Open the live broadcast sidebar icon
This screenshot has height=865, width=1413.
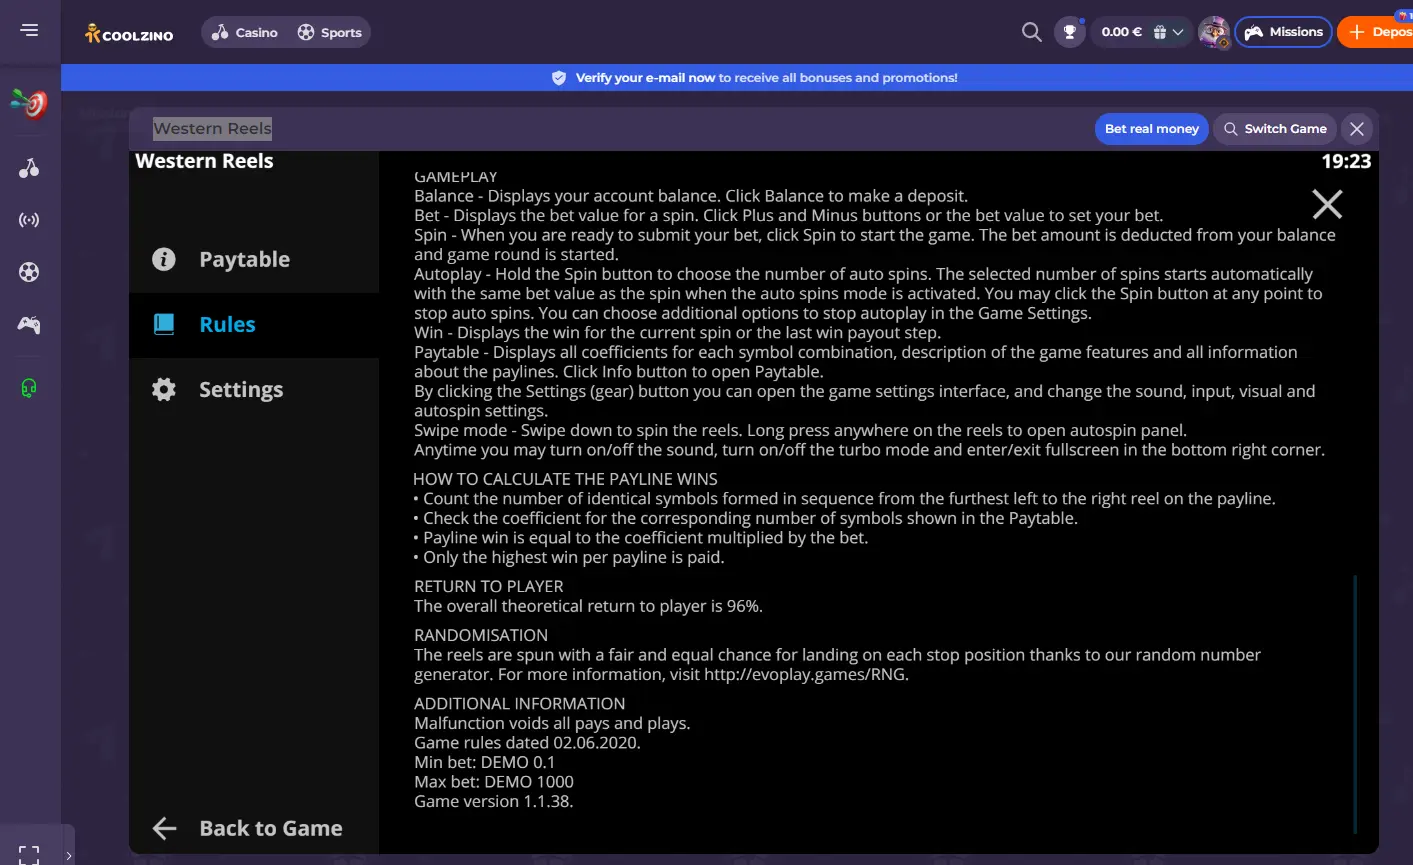click(x=29, y=220)
